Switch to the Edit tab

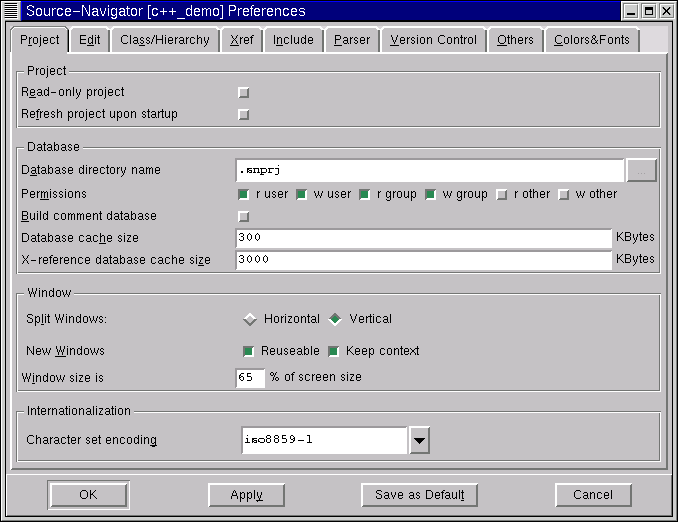point(90,40)
